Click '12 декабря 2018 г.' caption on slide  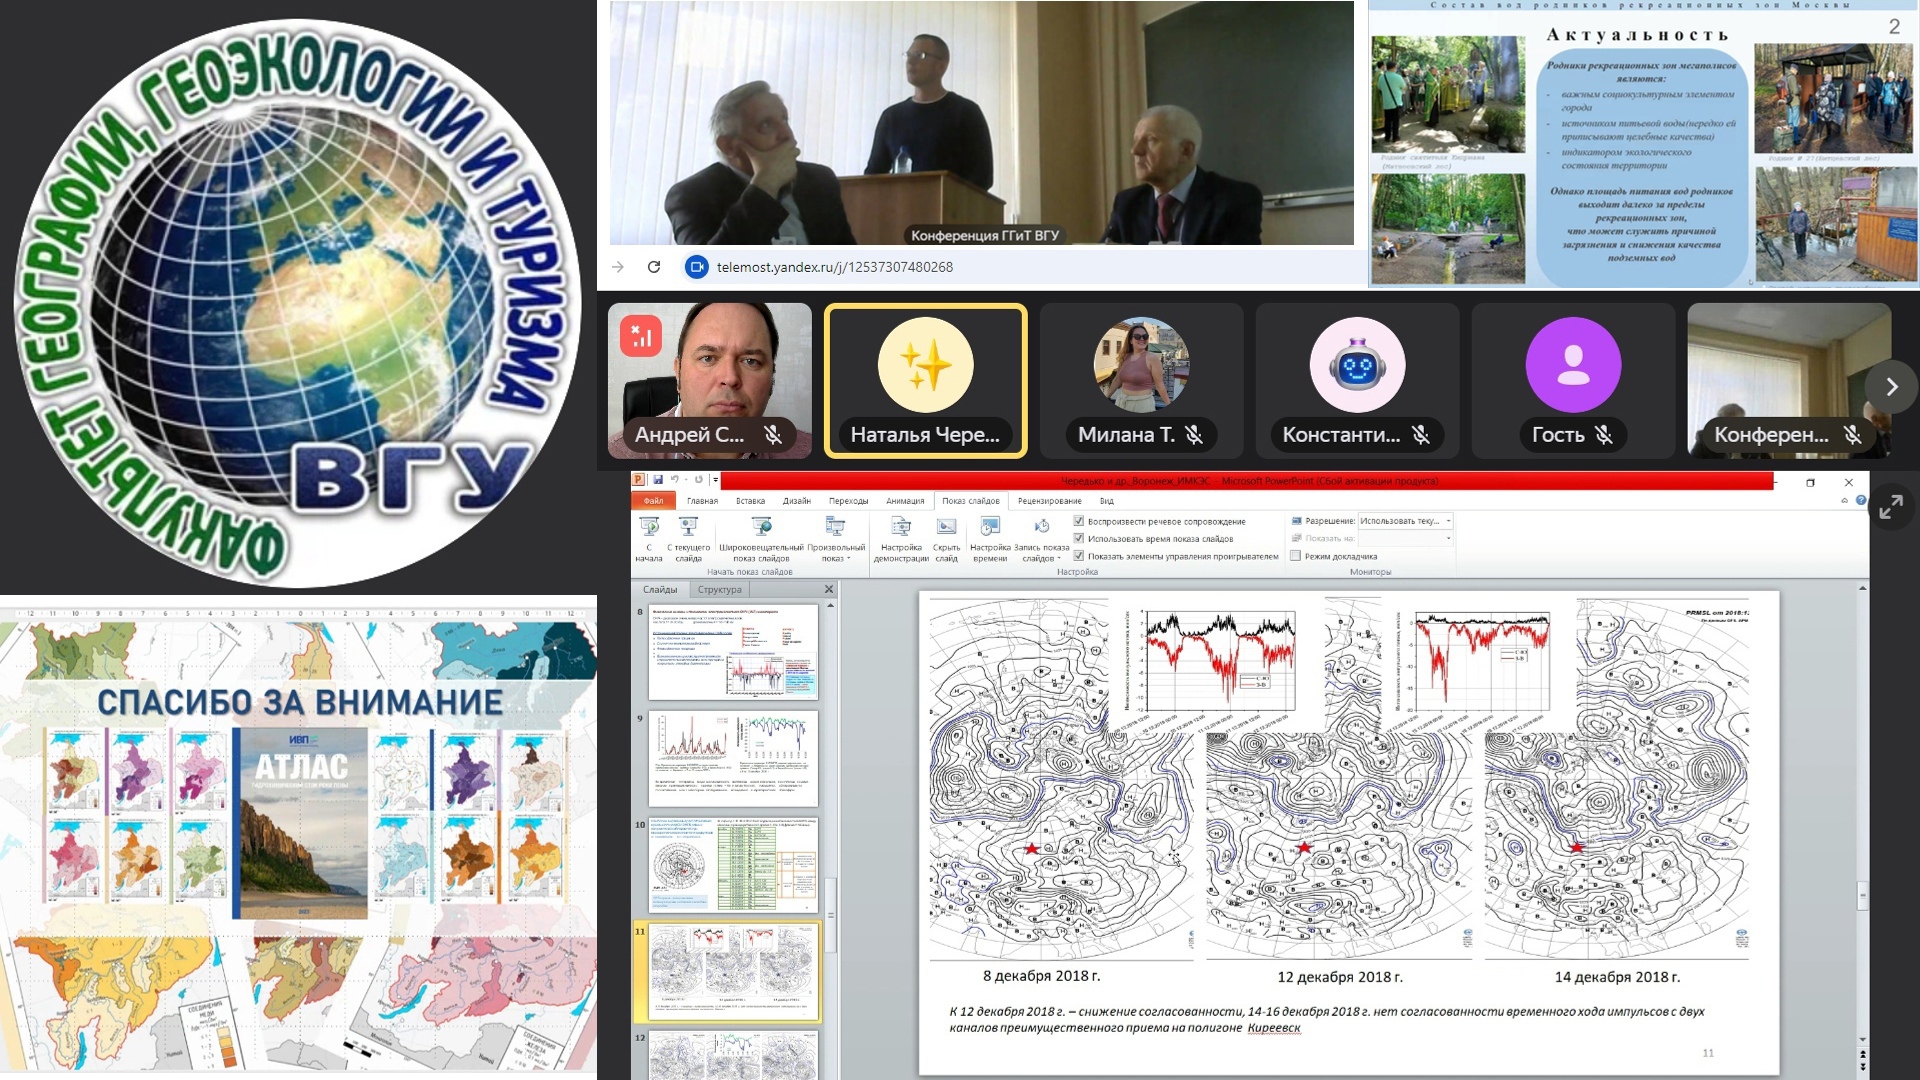1339,977
